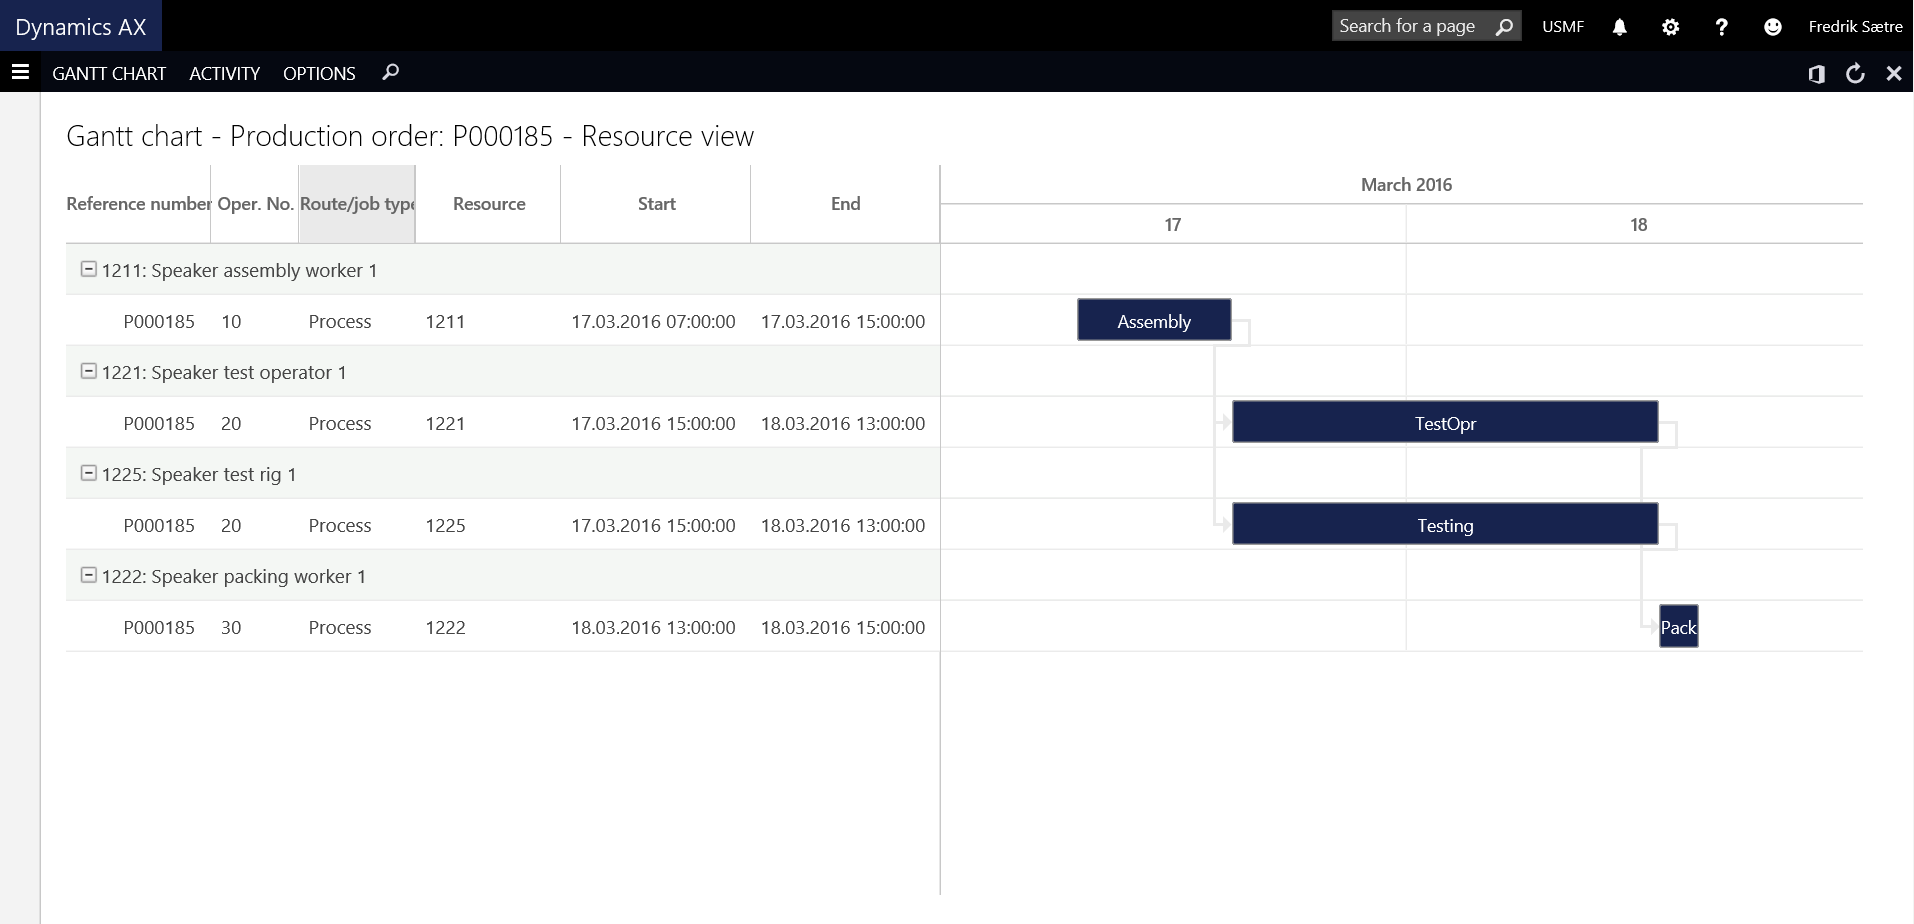Click the help question mark icon

click(x=1721, y=27)
